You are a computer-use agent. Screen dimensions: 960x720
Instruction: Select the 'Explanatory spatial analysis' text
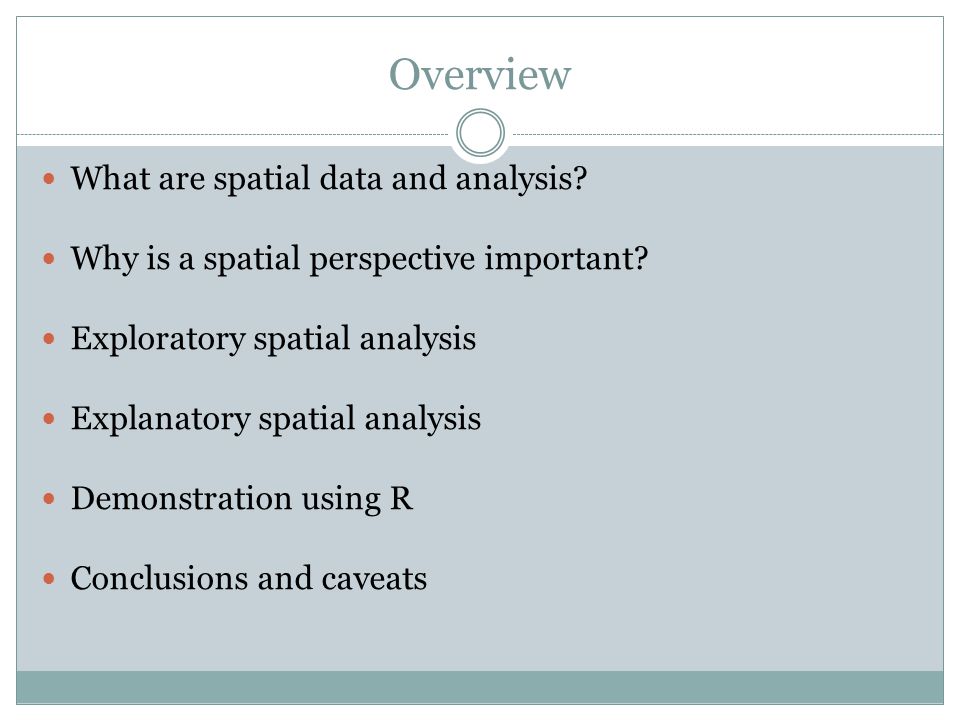[276, 419]
